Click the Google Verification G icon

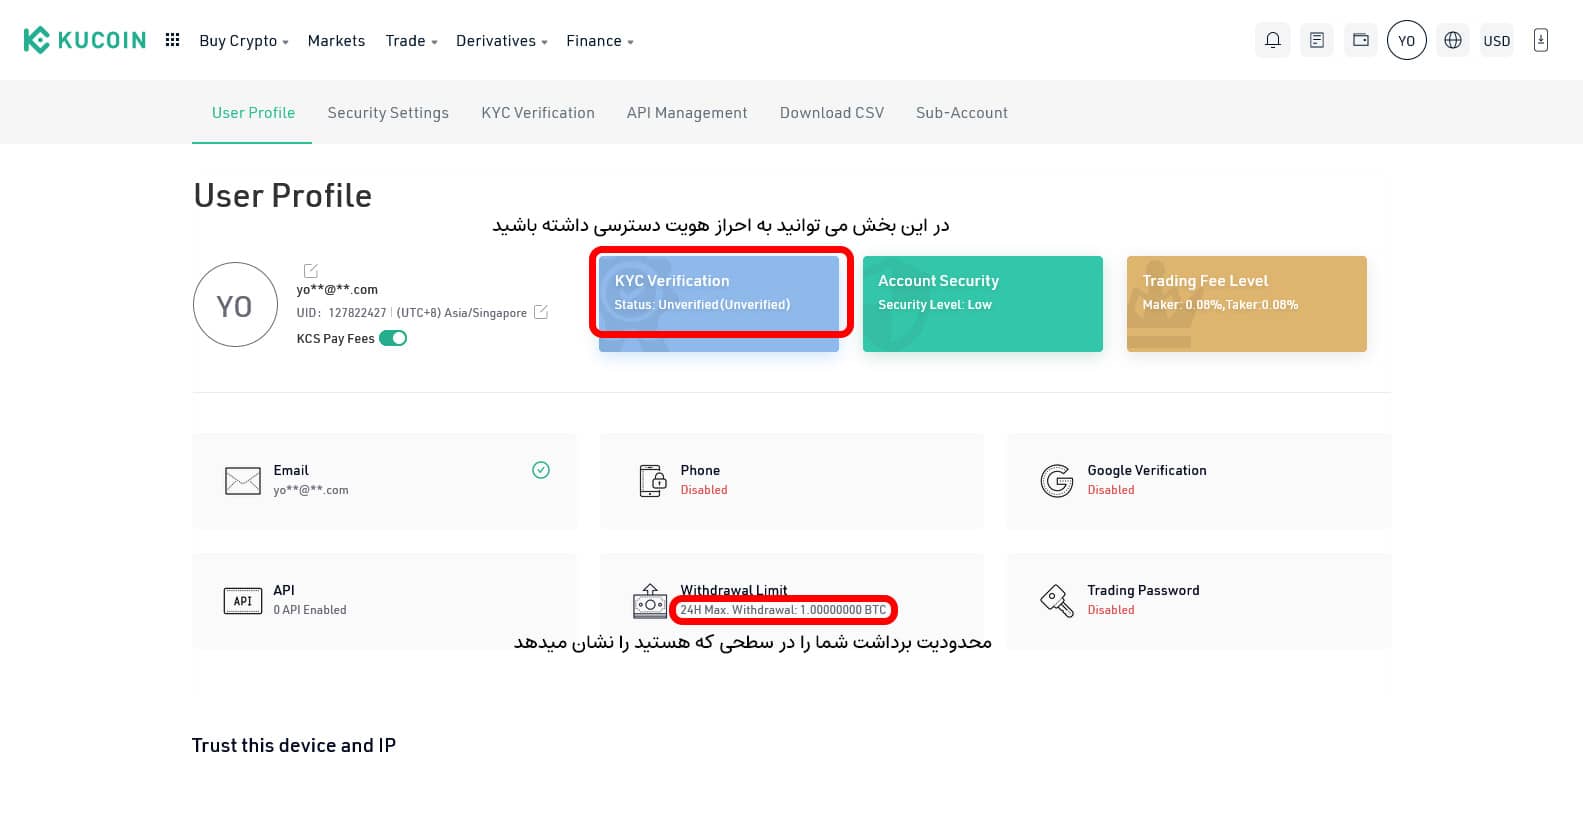pyautogui.click(x=1057, y=481)
